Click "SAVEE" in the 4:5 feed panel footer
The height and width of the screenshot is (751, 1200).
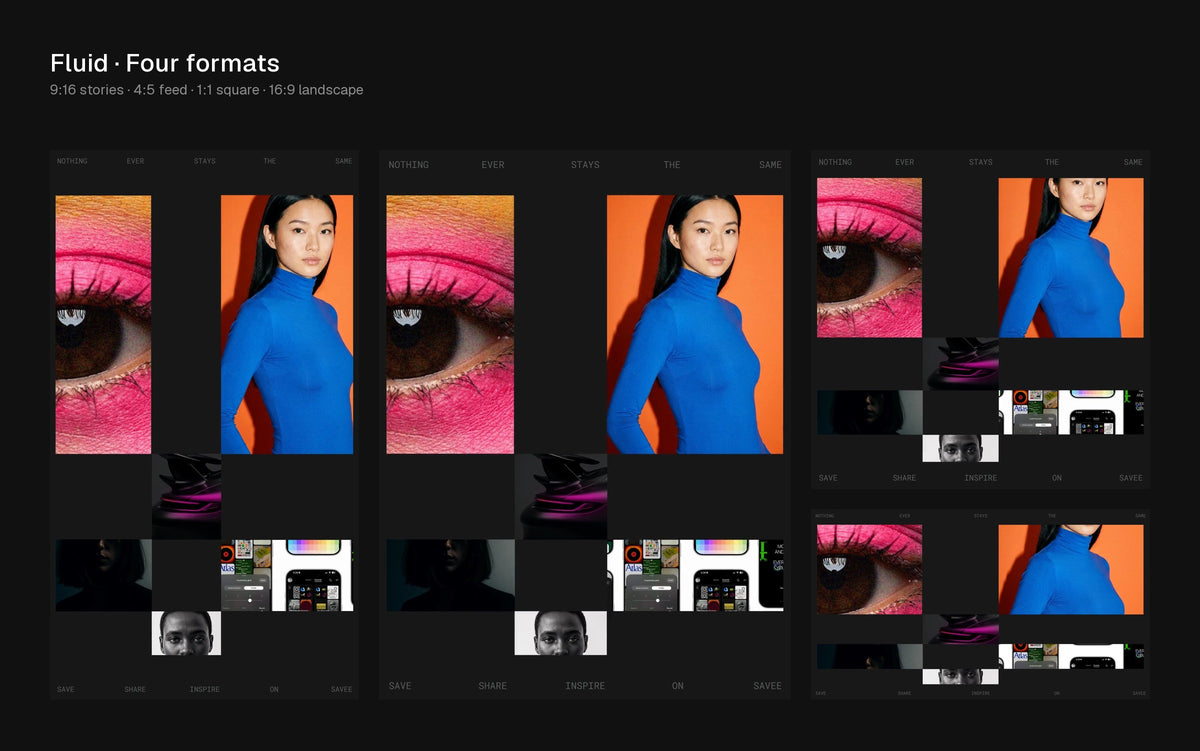coord(768,686)
